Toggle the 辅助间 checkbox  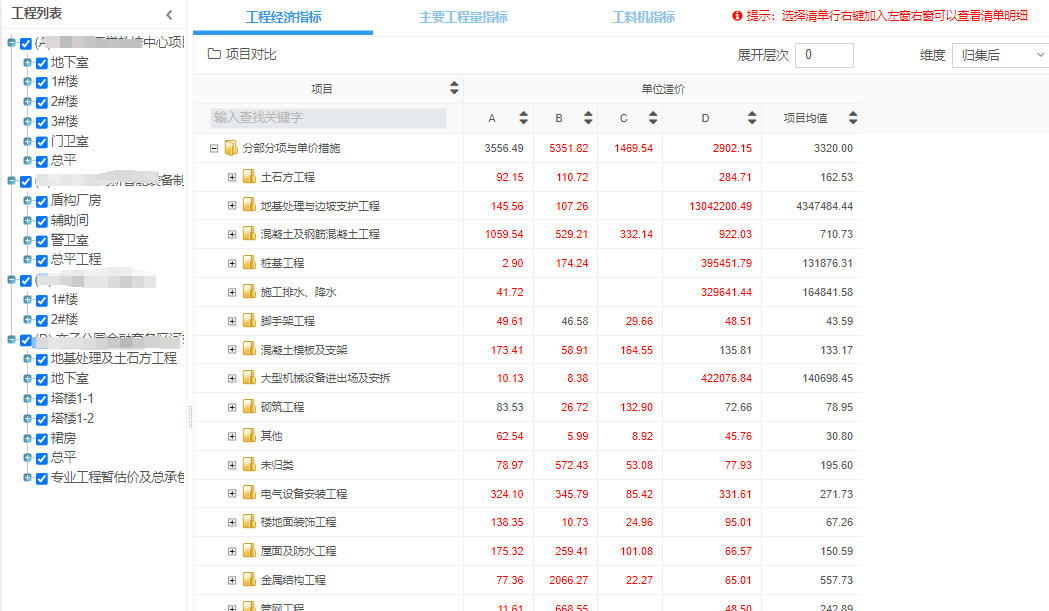pos(41,221)
